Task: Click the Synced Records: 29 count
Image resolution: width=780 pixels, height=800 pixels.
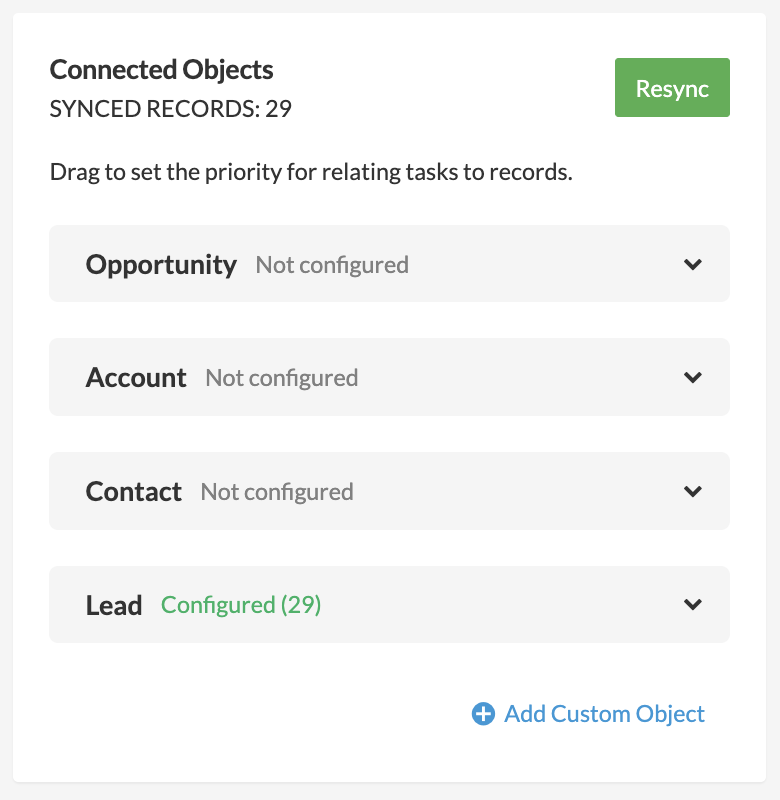Action: click(x=170, y=108)
